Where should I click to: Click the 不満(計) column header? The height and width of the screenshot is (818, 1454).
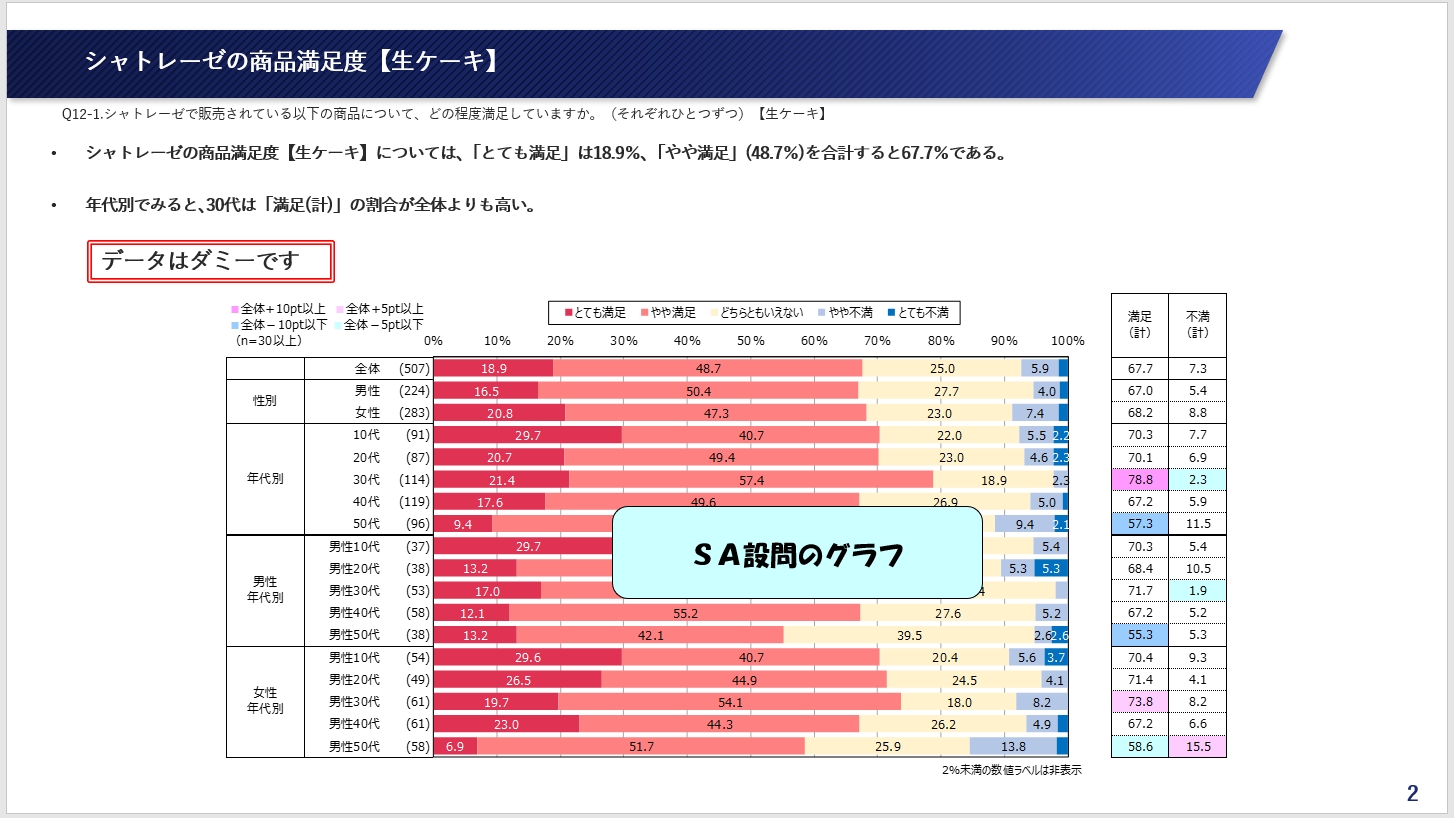[x=1197, y=325]
